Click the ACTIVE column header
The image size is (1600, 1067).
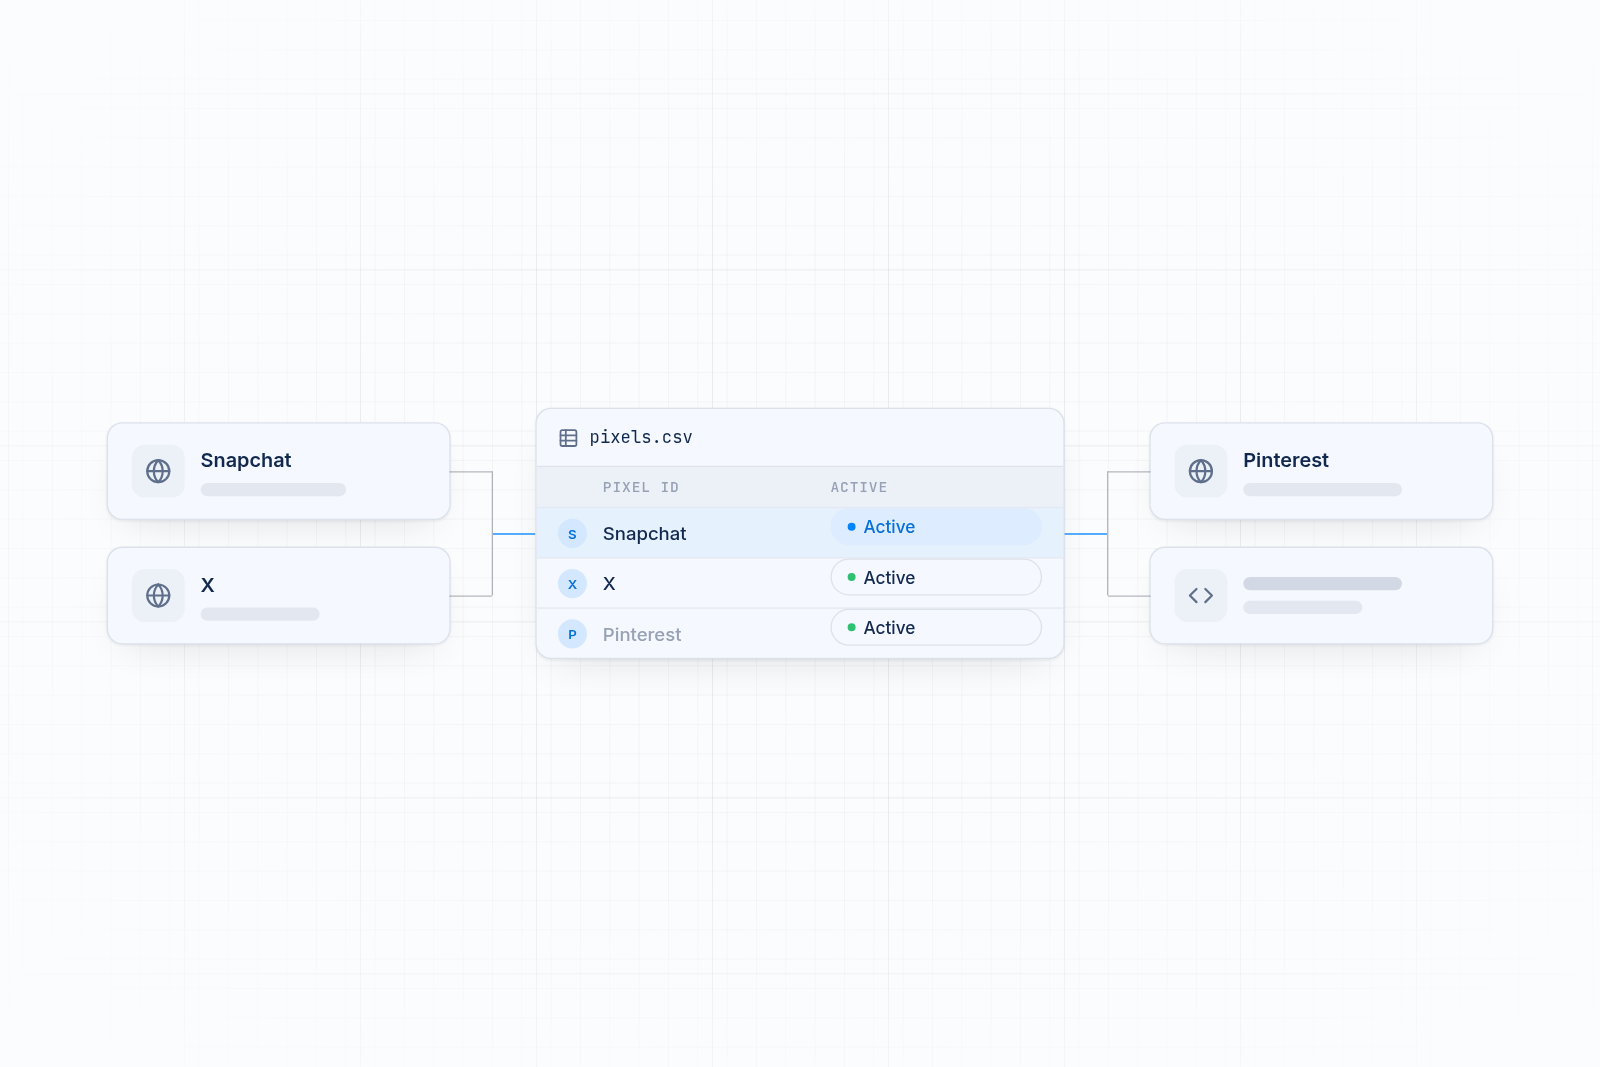click(859, 487)
